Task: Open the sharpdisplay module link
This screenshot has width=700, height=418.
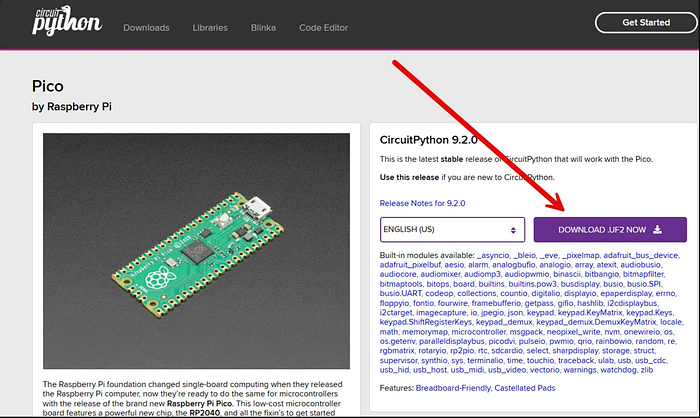Action: pyautogui.click(x=575, y=351)
